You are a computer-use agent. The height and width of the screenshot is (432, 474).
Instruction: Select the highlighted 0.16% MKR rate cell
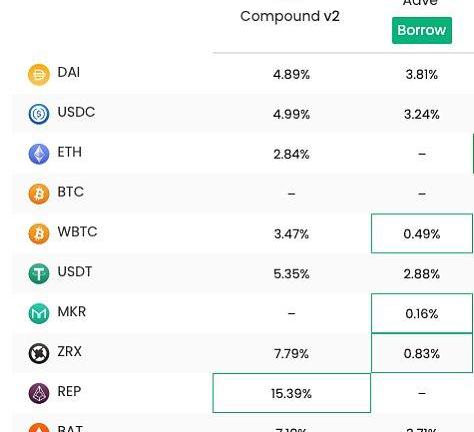(x=422, y=313)
